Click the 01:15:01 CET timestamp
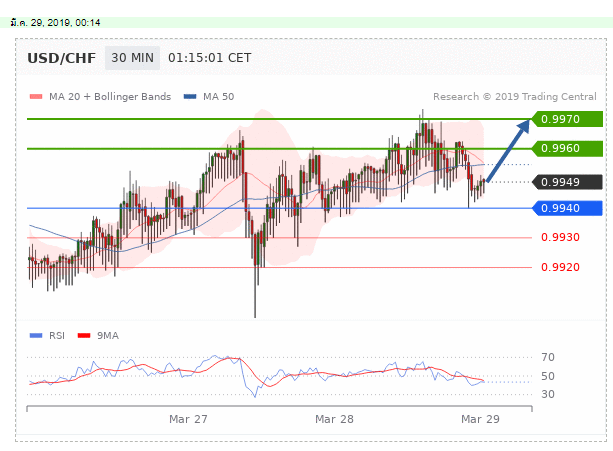 [210, 58]
